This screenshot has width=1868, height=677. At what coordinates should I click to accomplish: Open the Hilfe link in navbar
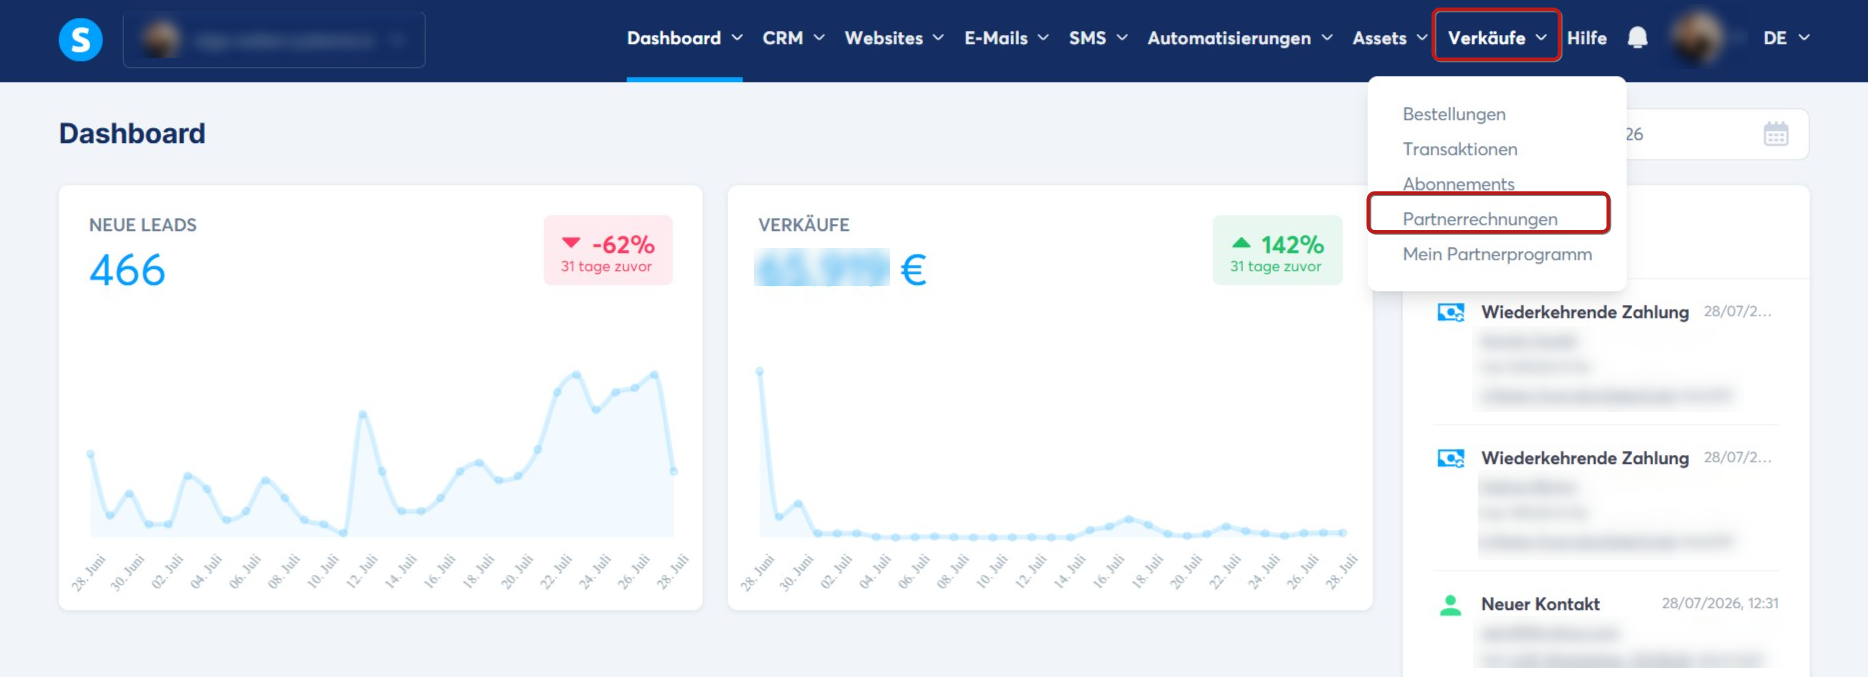coord(1587,38)
